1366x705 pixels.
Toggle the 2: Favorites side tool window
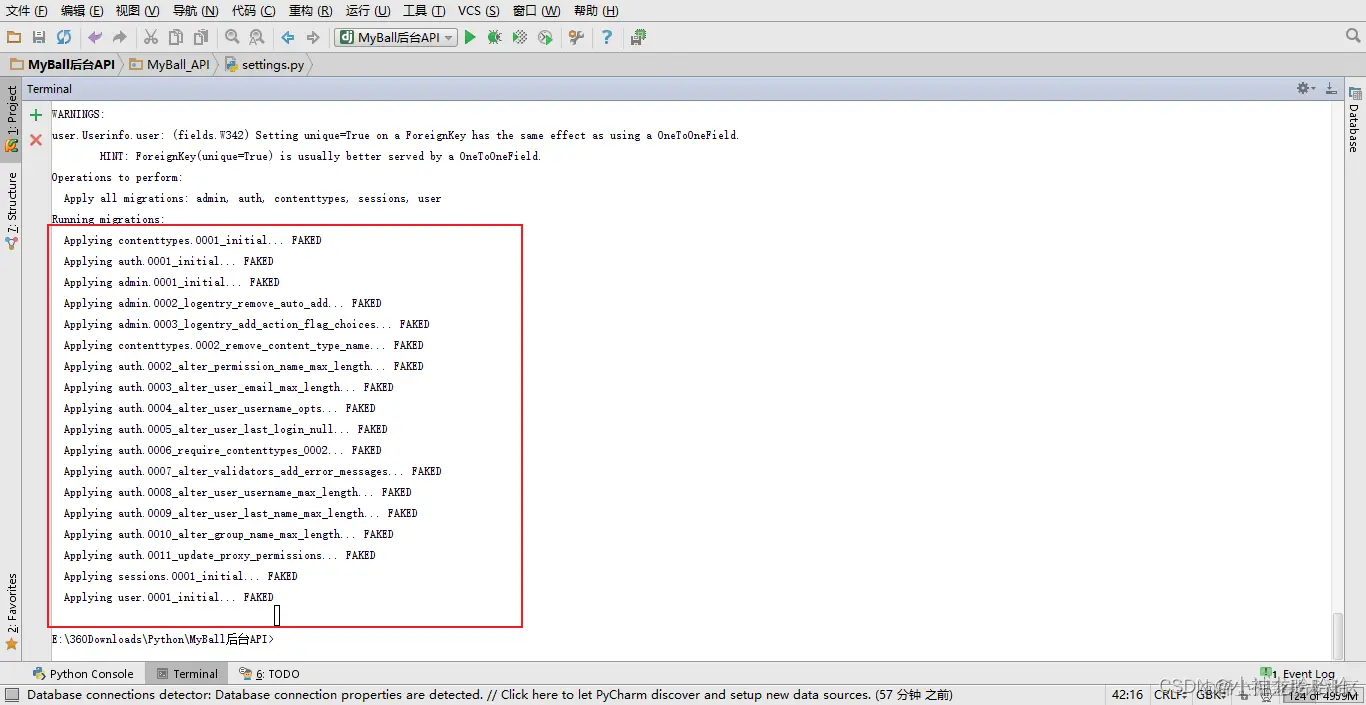pyautogui.click(x=11, y=612)
